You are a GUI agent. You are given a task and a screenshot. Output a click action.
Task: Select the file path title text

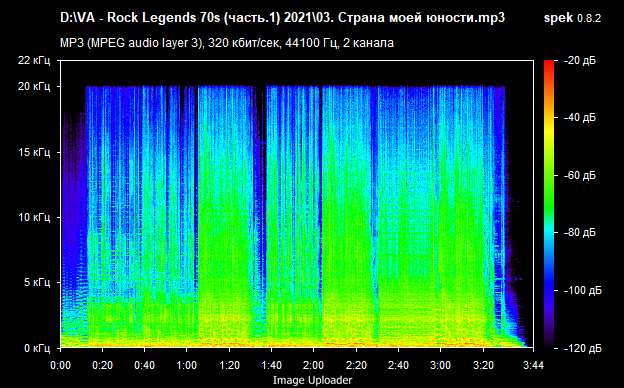(x=282, y=18)
